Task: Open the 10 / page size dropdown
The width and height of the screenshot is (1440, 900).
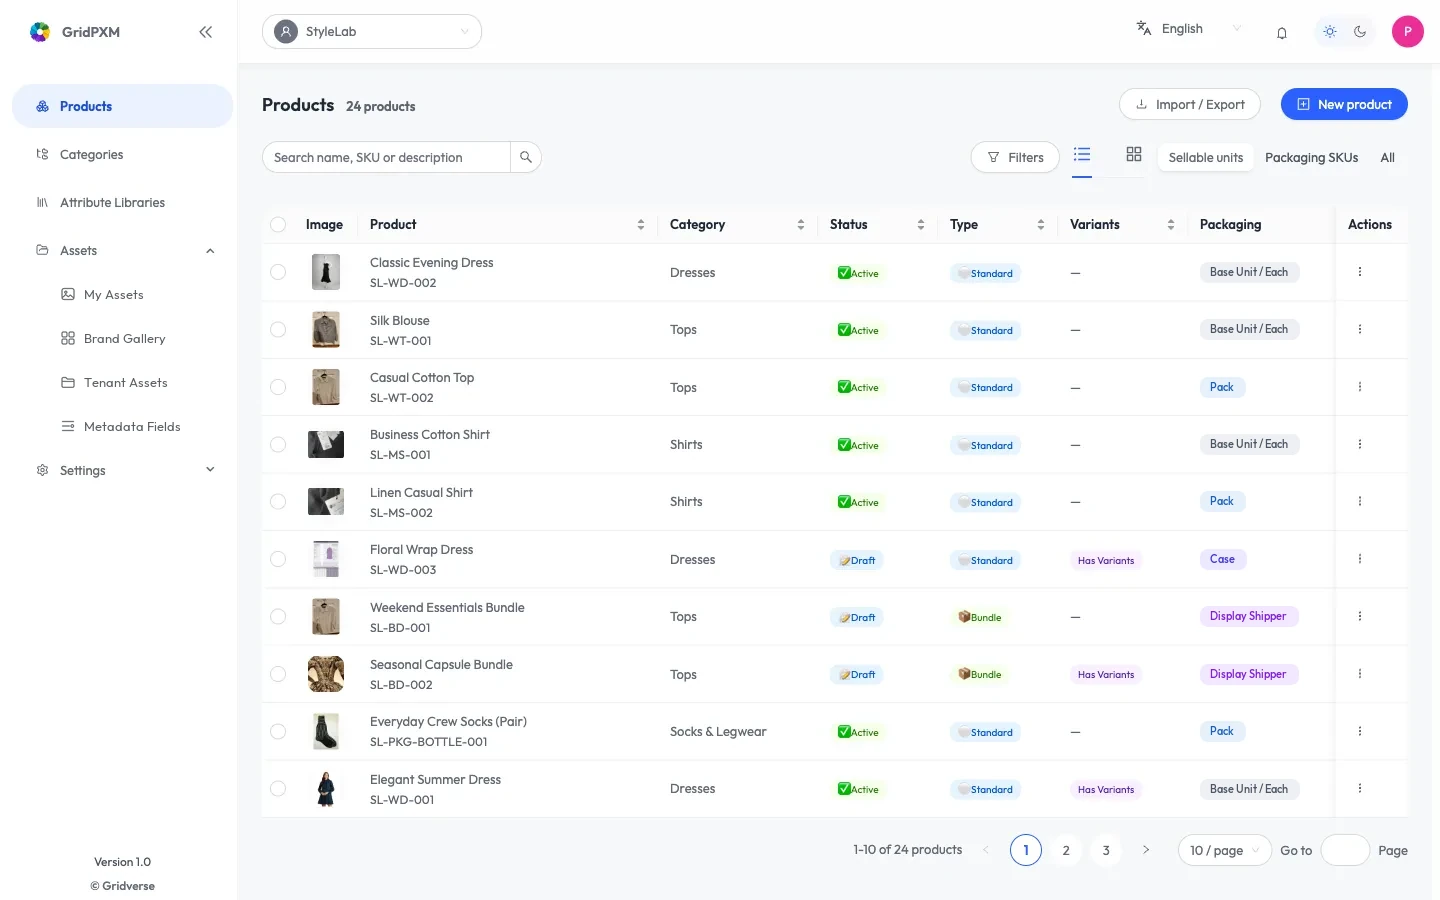Action: point(1225,850)
